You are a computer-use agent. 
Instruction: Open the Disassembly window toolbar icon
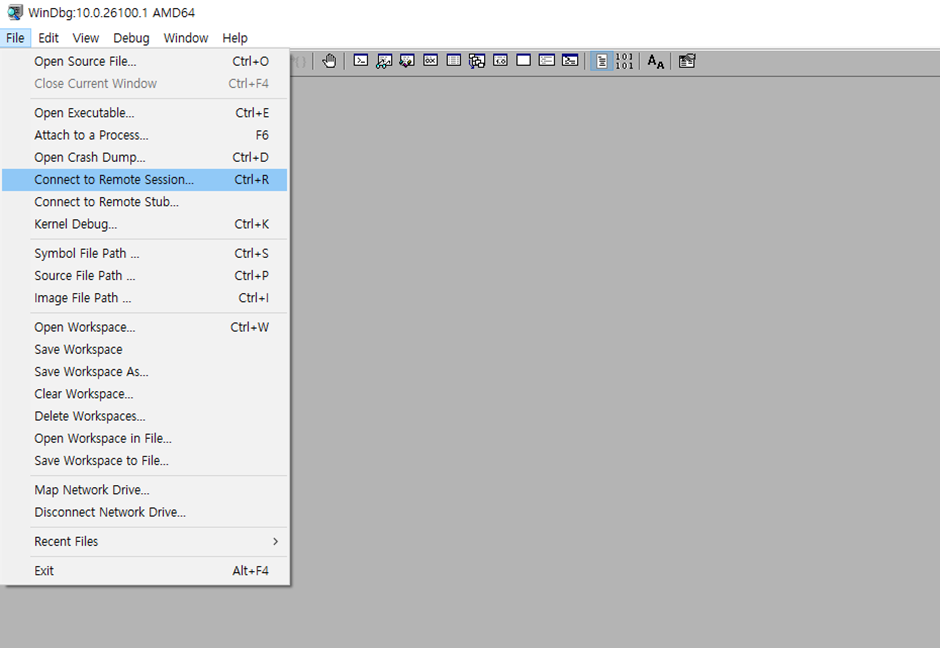coord(501,61)
